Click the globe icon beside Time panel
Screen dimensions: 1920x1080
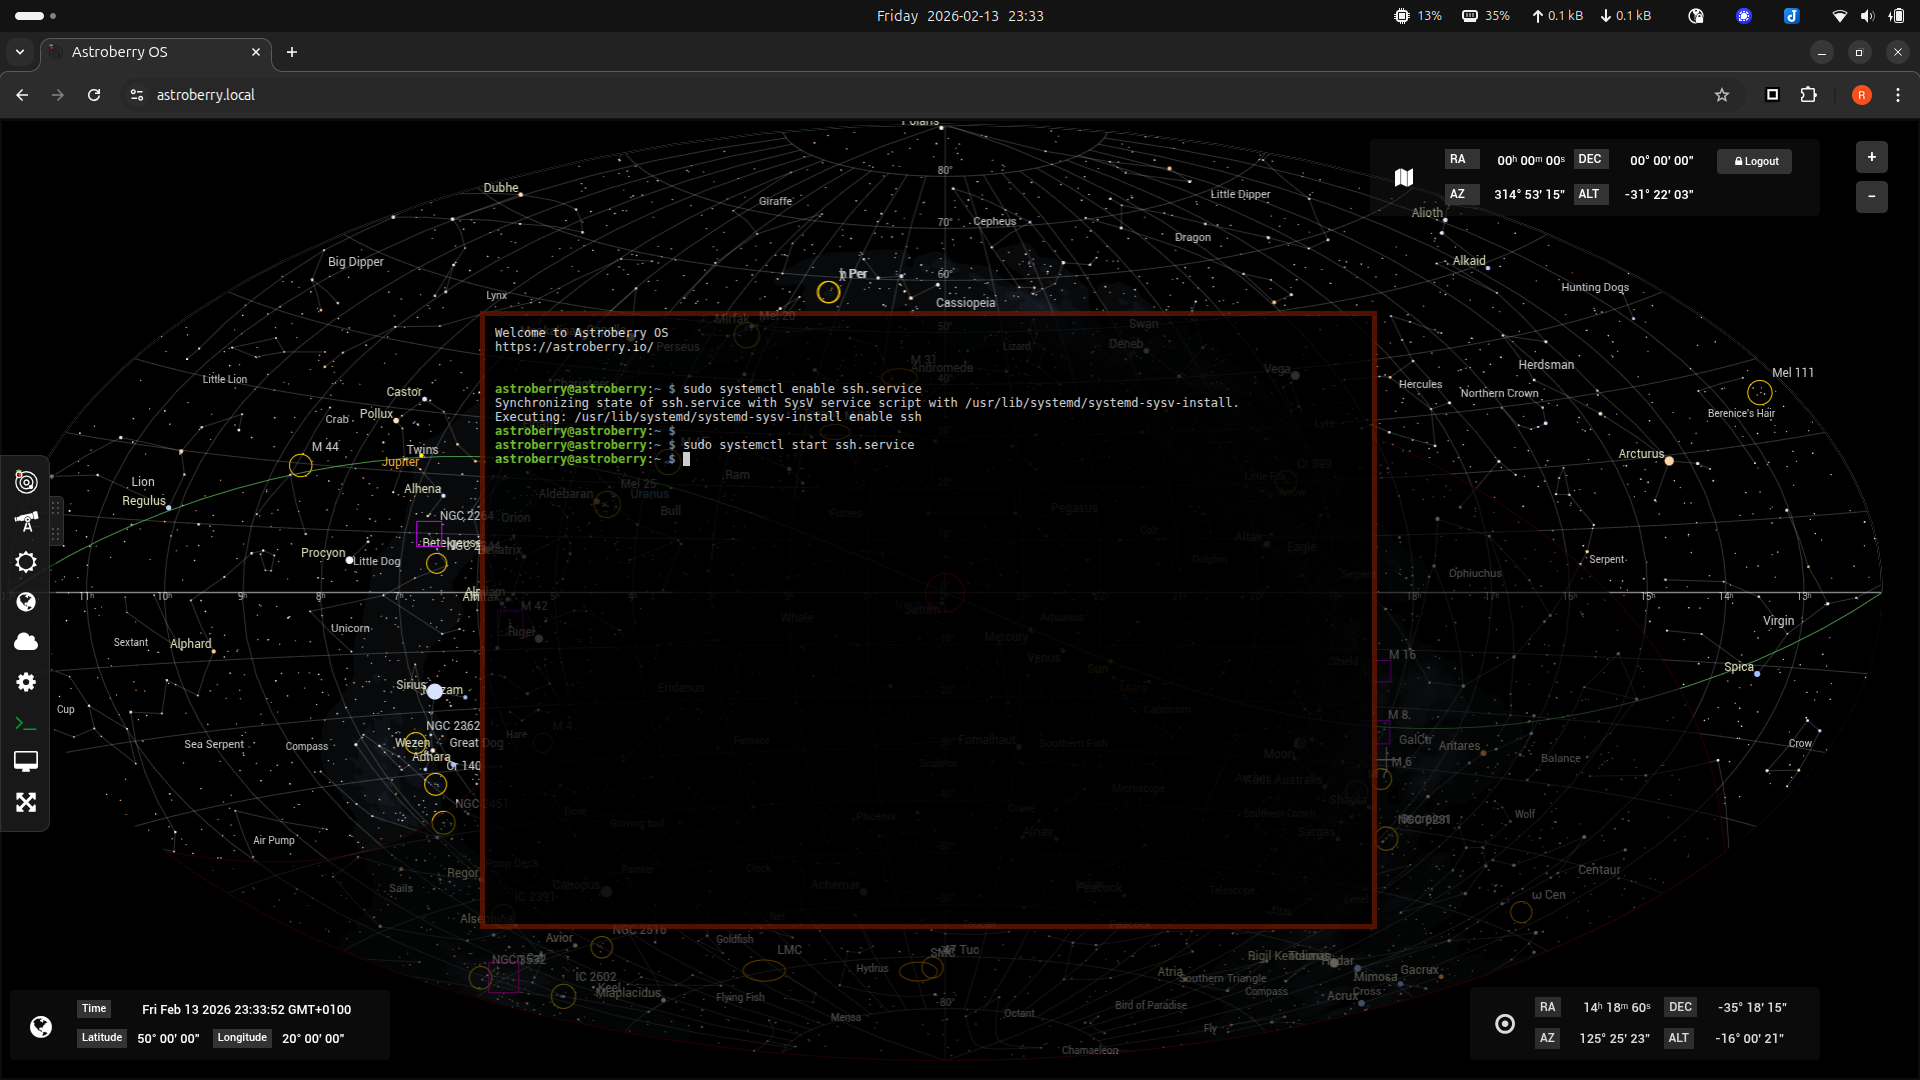coord(41,1027)
